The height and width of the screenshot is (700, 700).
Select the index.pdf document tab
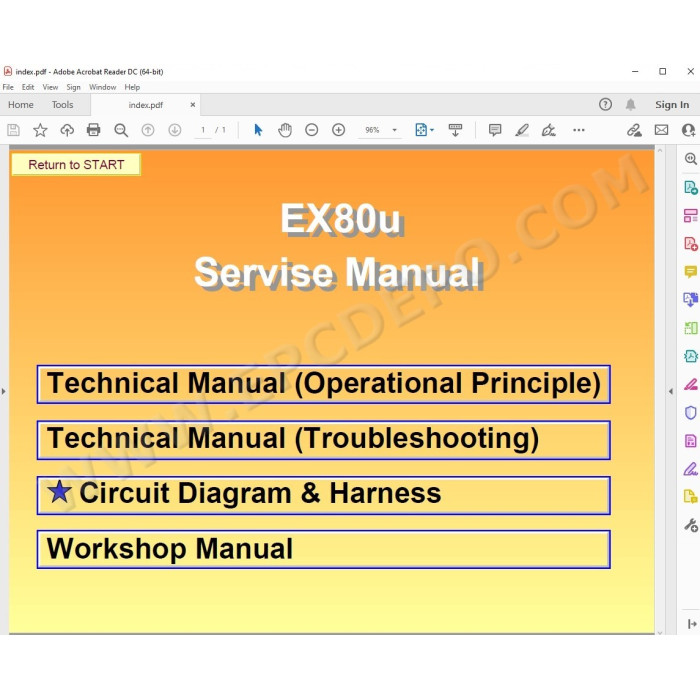click(x=146, y=105)
